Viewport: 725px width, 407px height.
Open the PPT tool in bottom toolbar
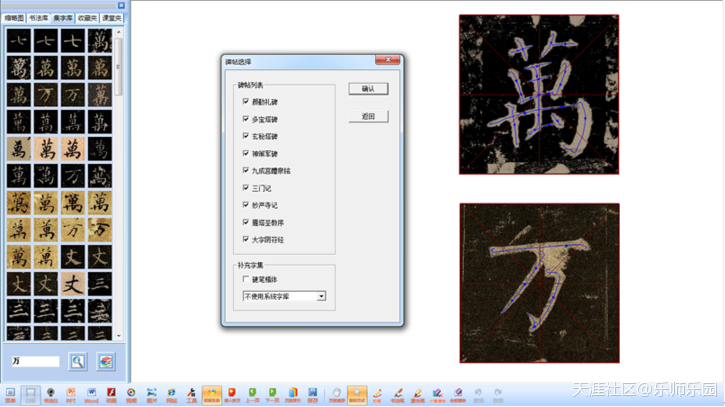pyautogui.click(x=70, y=392)
